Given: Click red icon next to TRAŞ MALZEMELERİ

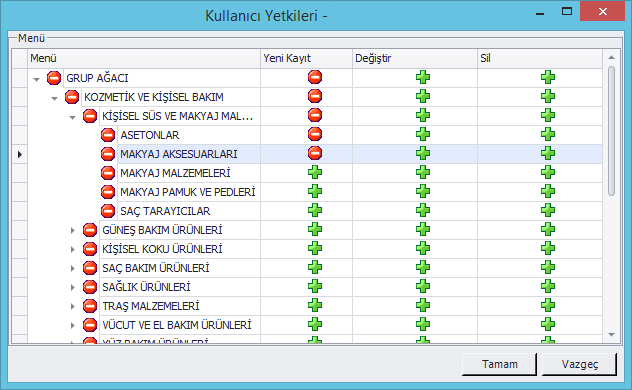Looking at the screenshot, I should click(x=90, y=306).
